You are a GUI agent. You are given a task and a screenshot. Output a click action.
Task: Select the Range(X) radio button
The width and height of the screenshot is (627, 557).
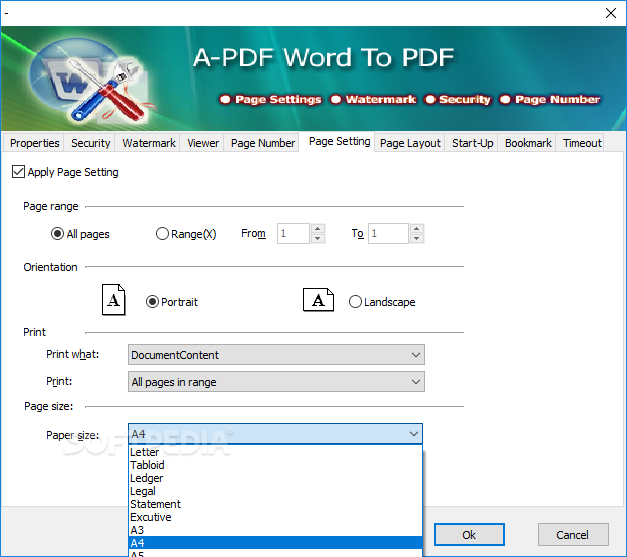coord(162,234)
